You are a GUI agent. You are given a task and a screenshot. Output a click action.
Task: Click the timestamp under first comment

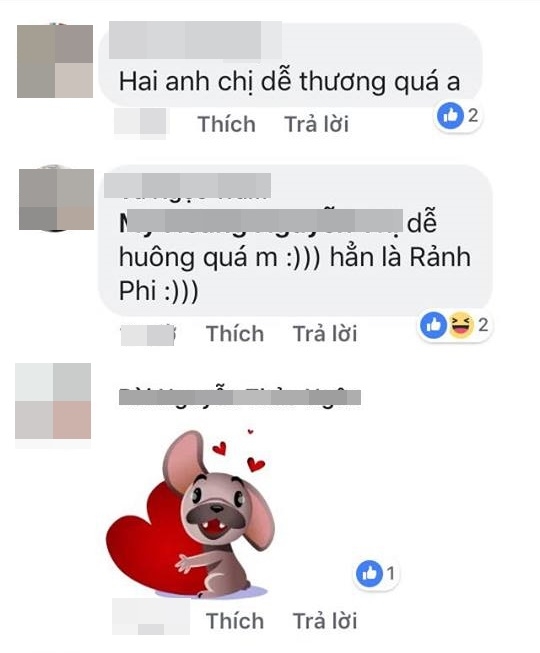tap(140, 122)
